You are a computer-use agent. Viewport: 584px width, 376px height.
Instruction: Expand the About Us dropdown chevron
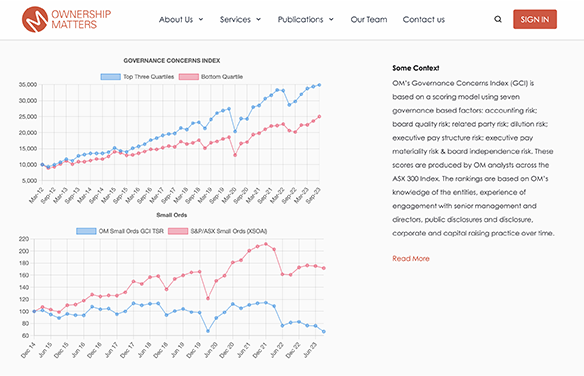pyautogui.click(x=201, y=19)
